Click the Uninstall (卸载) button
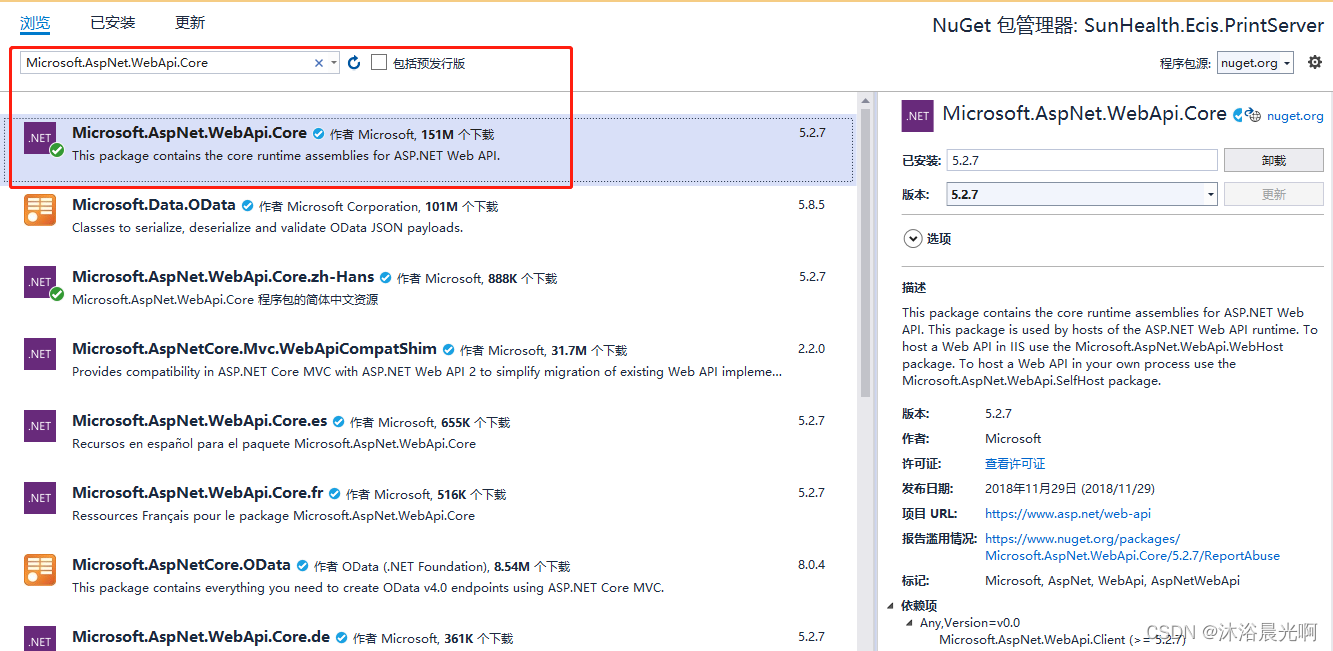Viewport: 1333px width, 651px height. [1273, 160]
